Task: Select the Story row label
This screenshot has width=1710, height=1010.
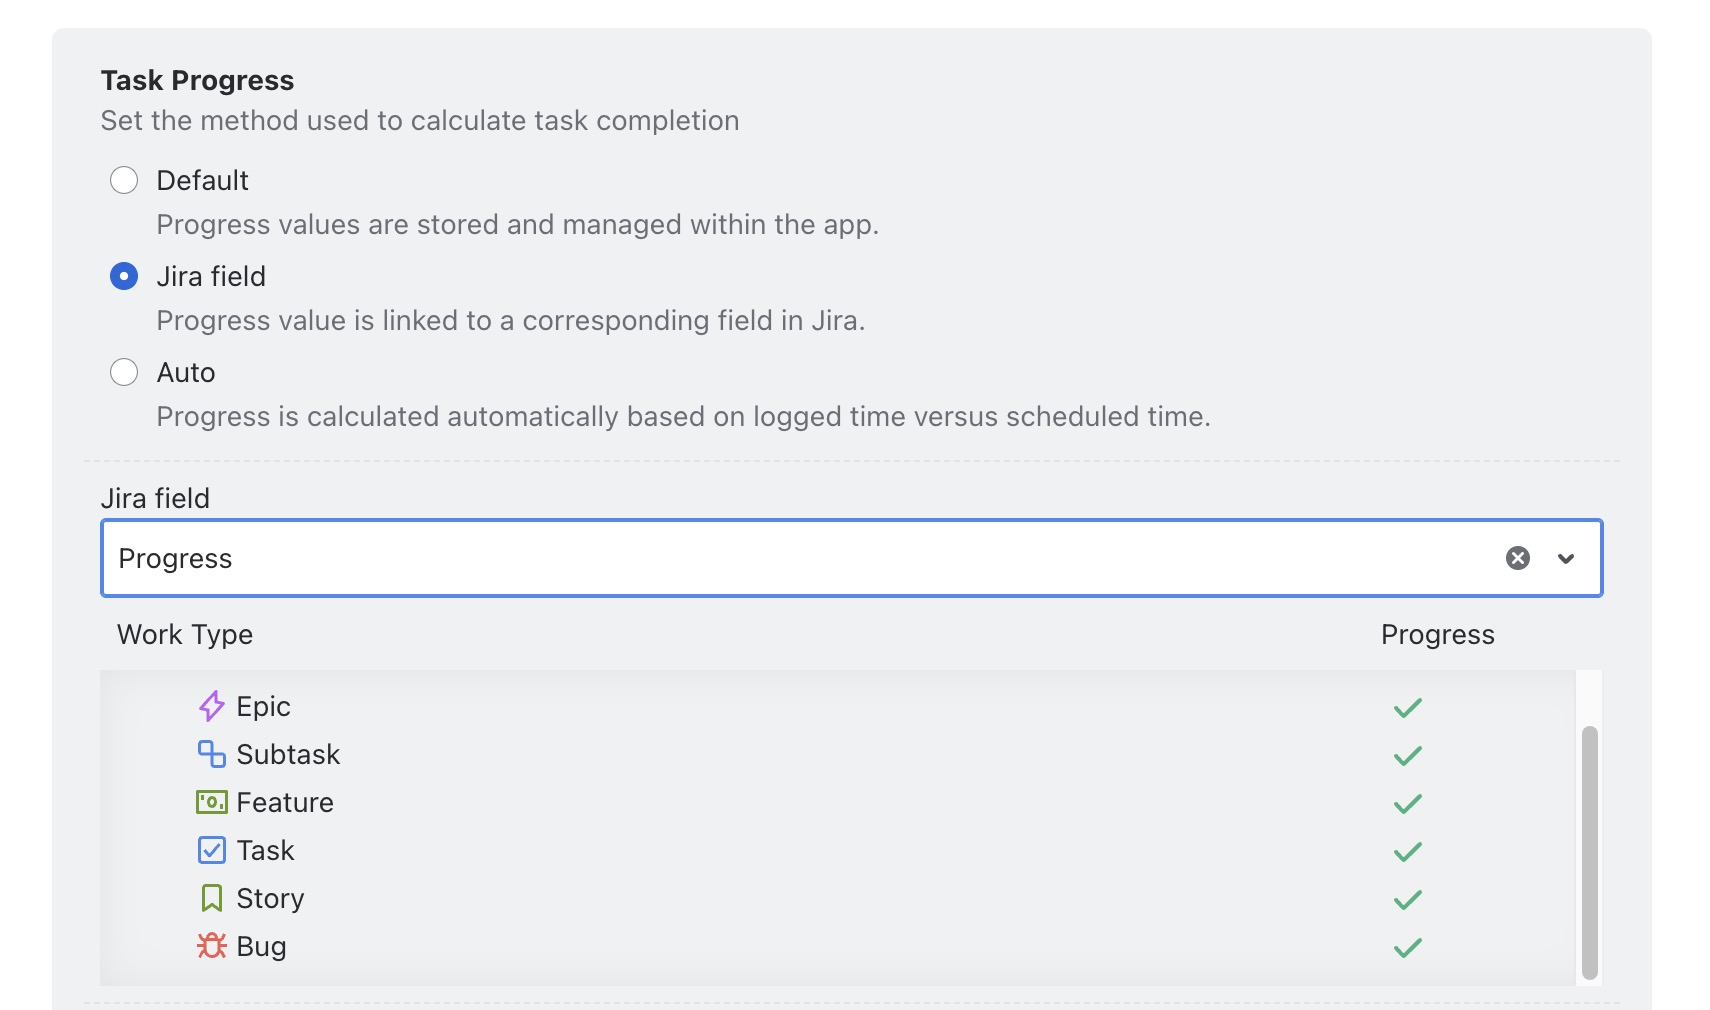Action: click(x=270, y=898)
